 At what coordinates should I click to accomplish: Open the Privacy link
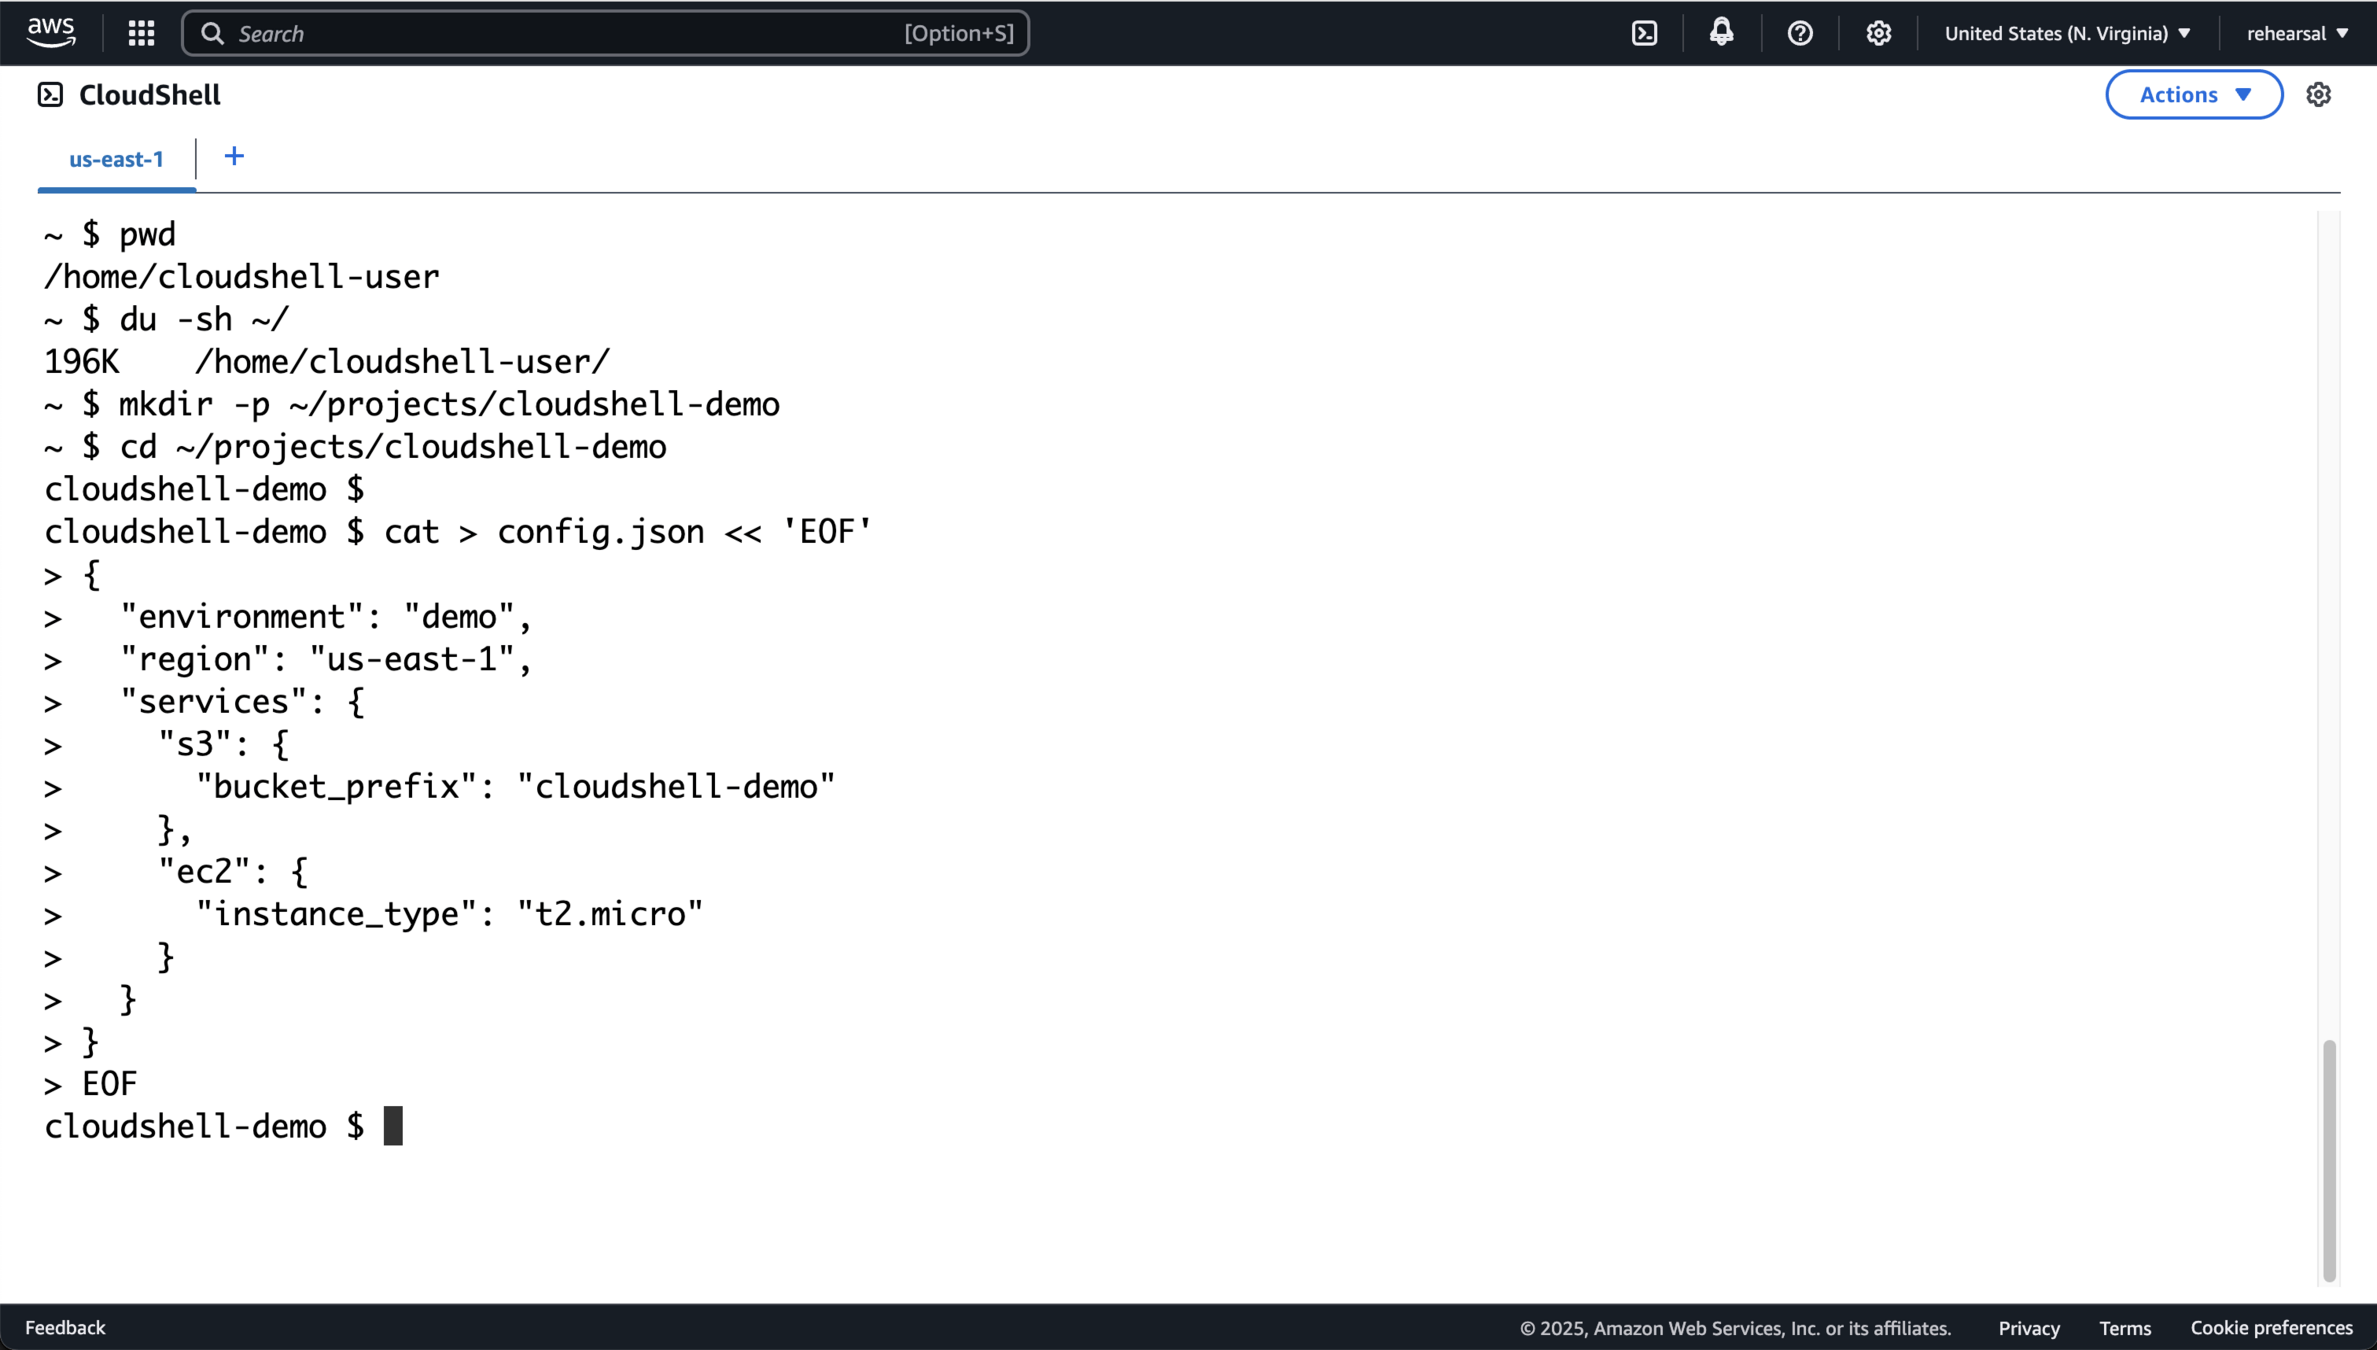pyautogui.click(x=2029, y=1328)
